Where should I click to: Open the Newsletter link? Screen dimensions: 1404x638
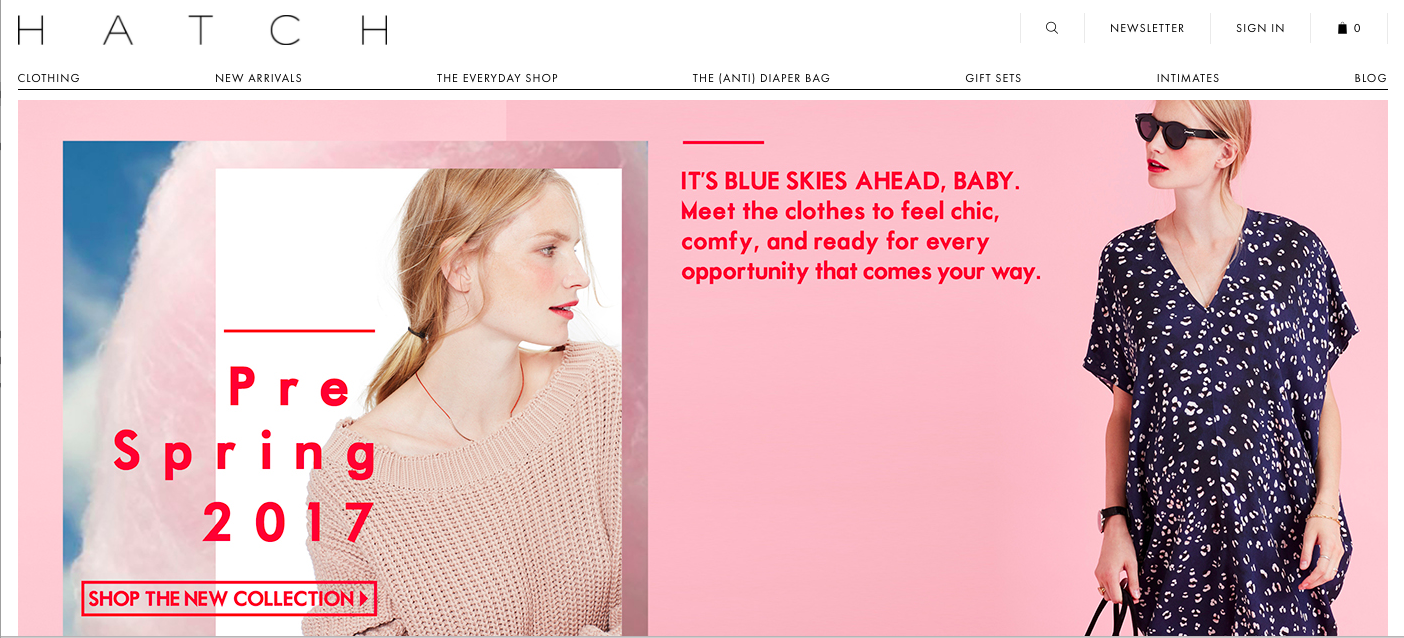[1147, 28]
